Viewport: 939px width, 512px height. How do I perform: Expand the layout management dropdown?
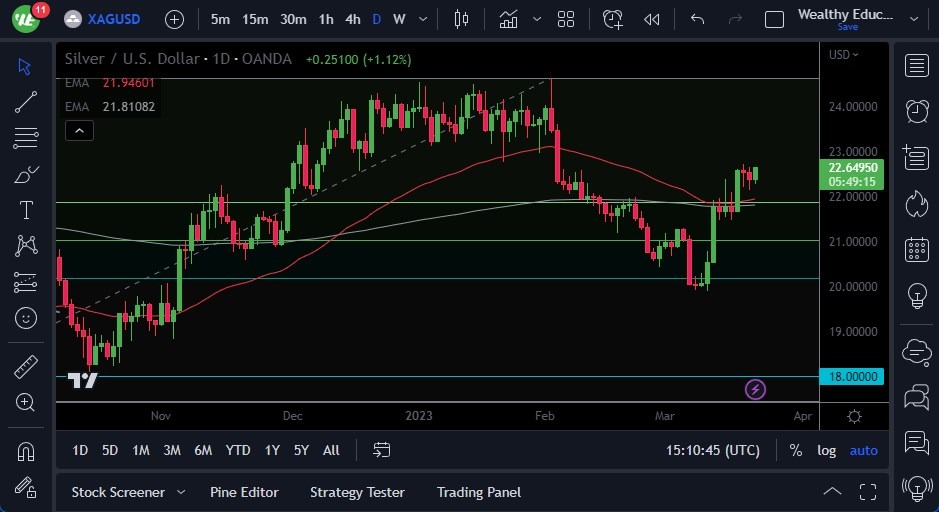click(914, 19)
